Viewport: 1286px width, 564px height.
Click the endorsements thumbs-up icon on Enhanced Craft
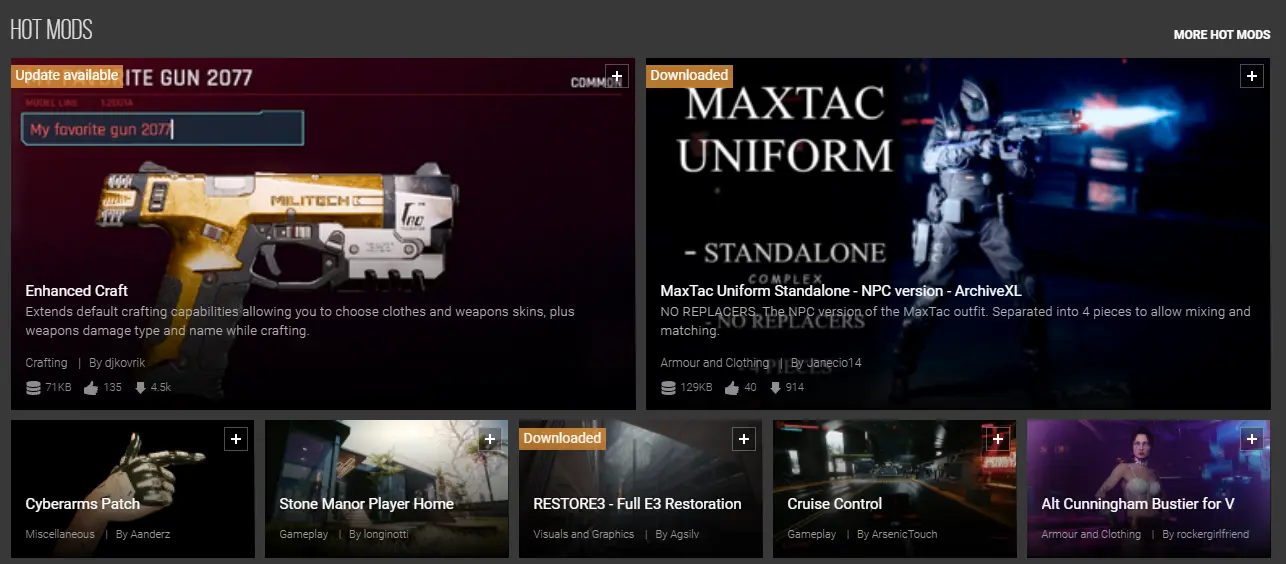[92, 387]
